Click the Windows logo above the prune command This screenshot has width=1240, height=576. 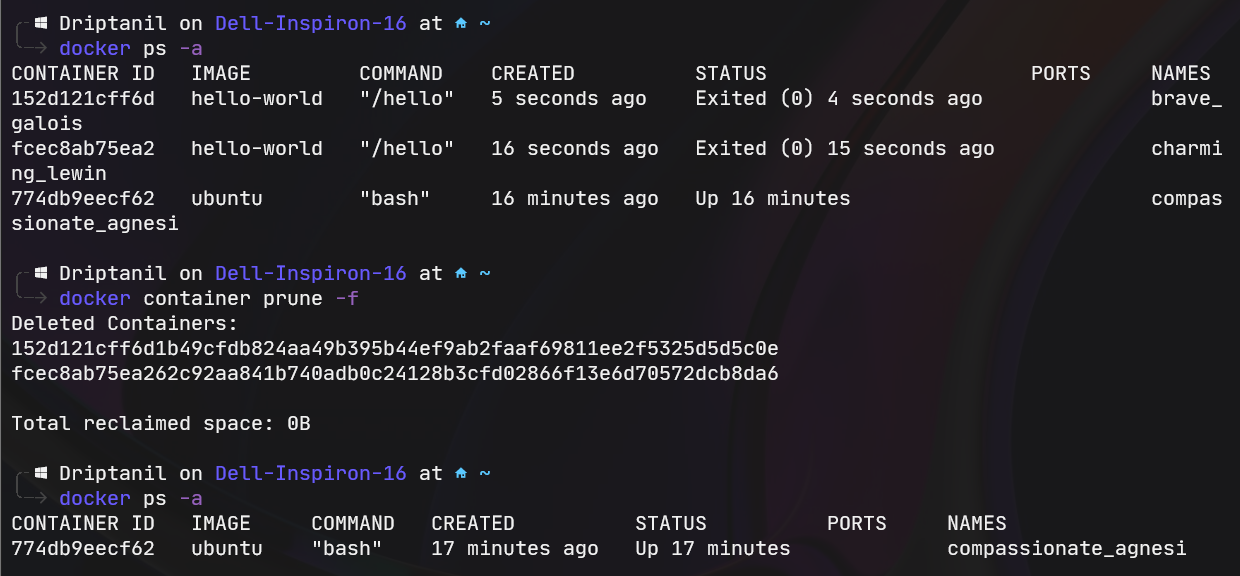click(x=40, y=273)
